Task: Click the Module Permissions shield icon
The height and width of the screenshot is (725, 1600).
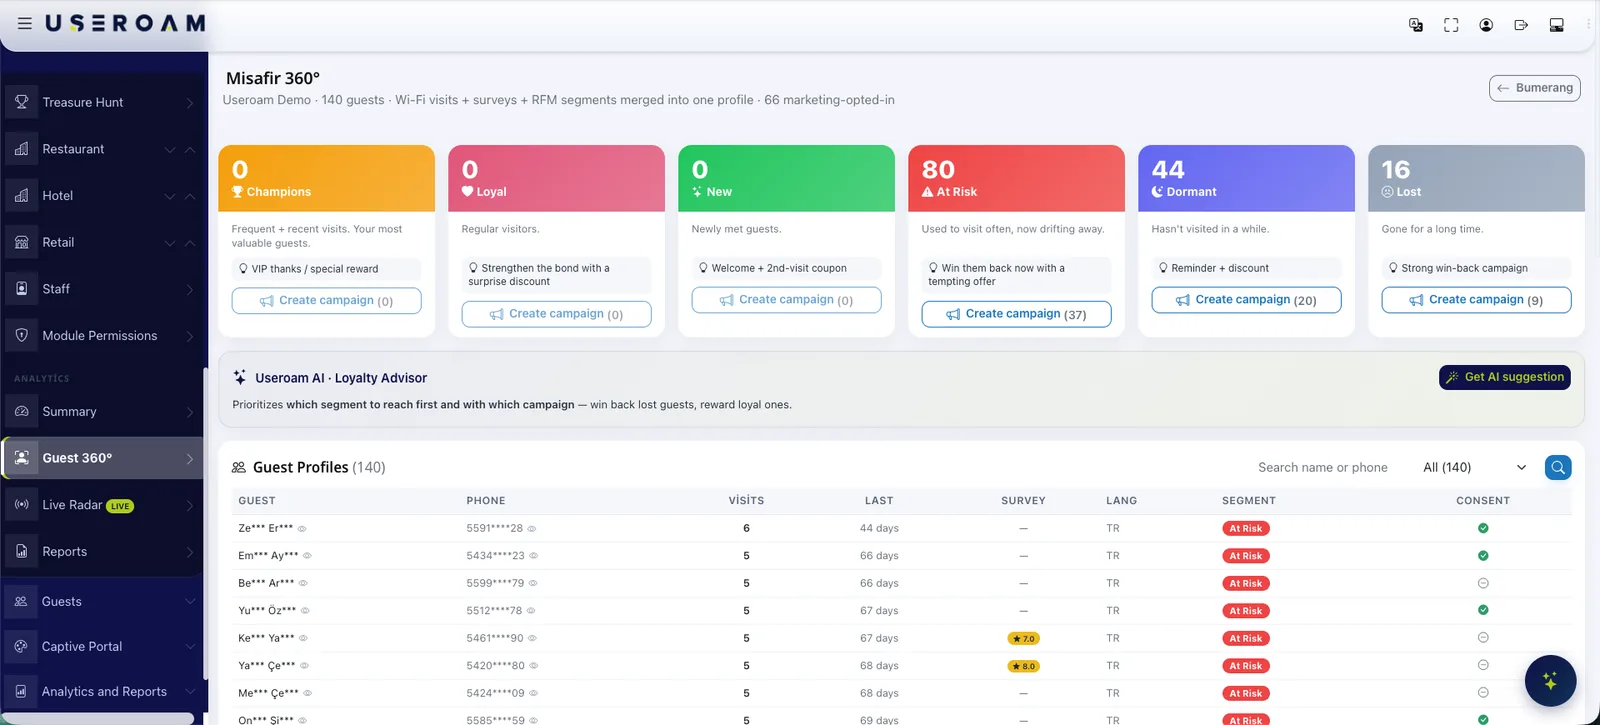Action: [22, 335]
